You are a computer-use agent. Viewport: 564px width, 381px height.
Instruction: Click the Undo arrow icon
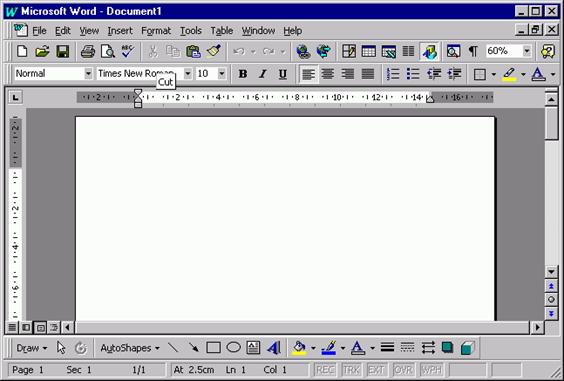click(239, 51)
